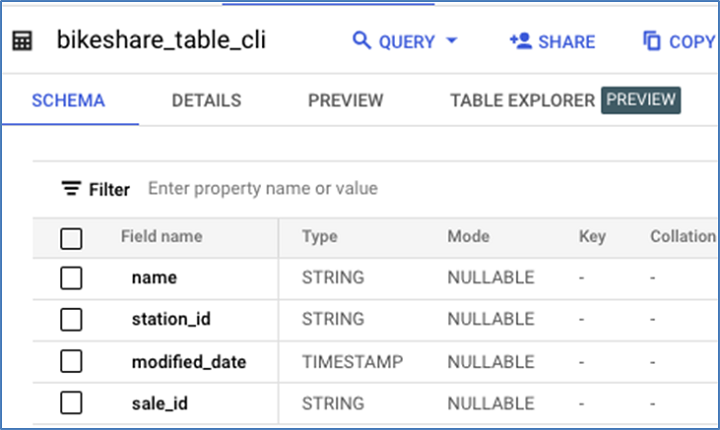
Task: Tick the sale_id field checkbox
Action: [x=71, y=403]
